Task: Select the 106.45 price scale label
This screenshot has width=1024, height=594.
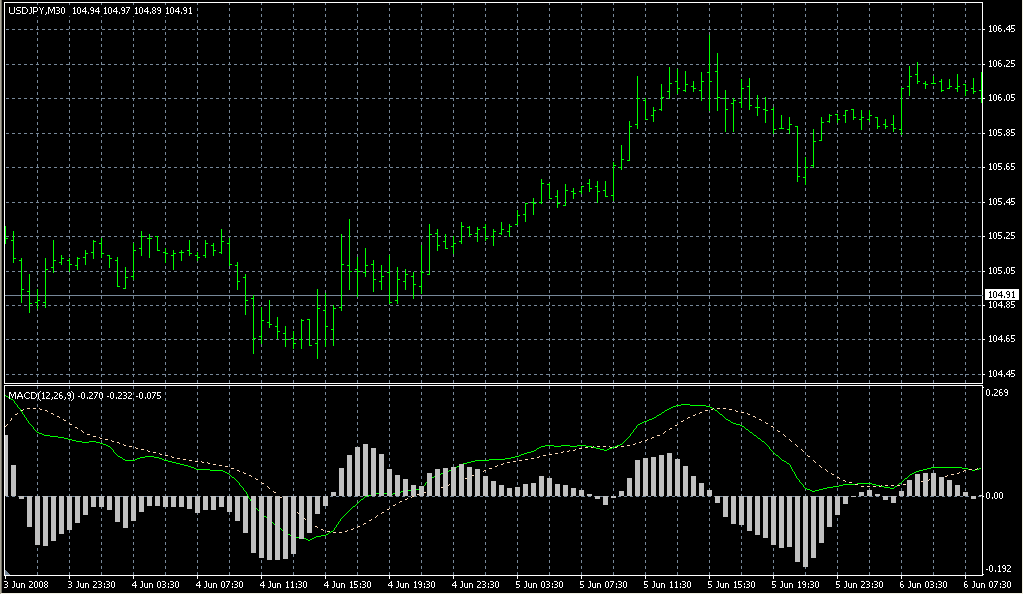Action: (x=1001, y=29)
